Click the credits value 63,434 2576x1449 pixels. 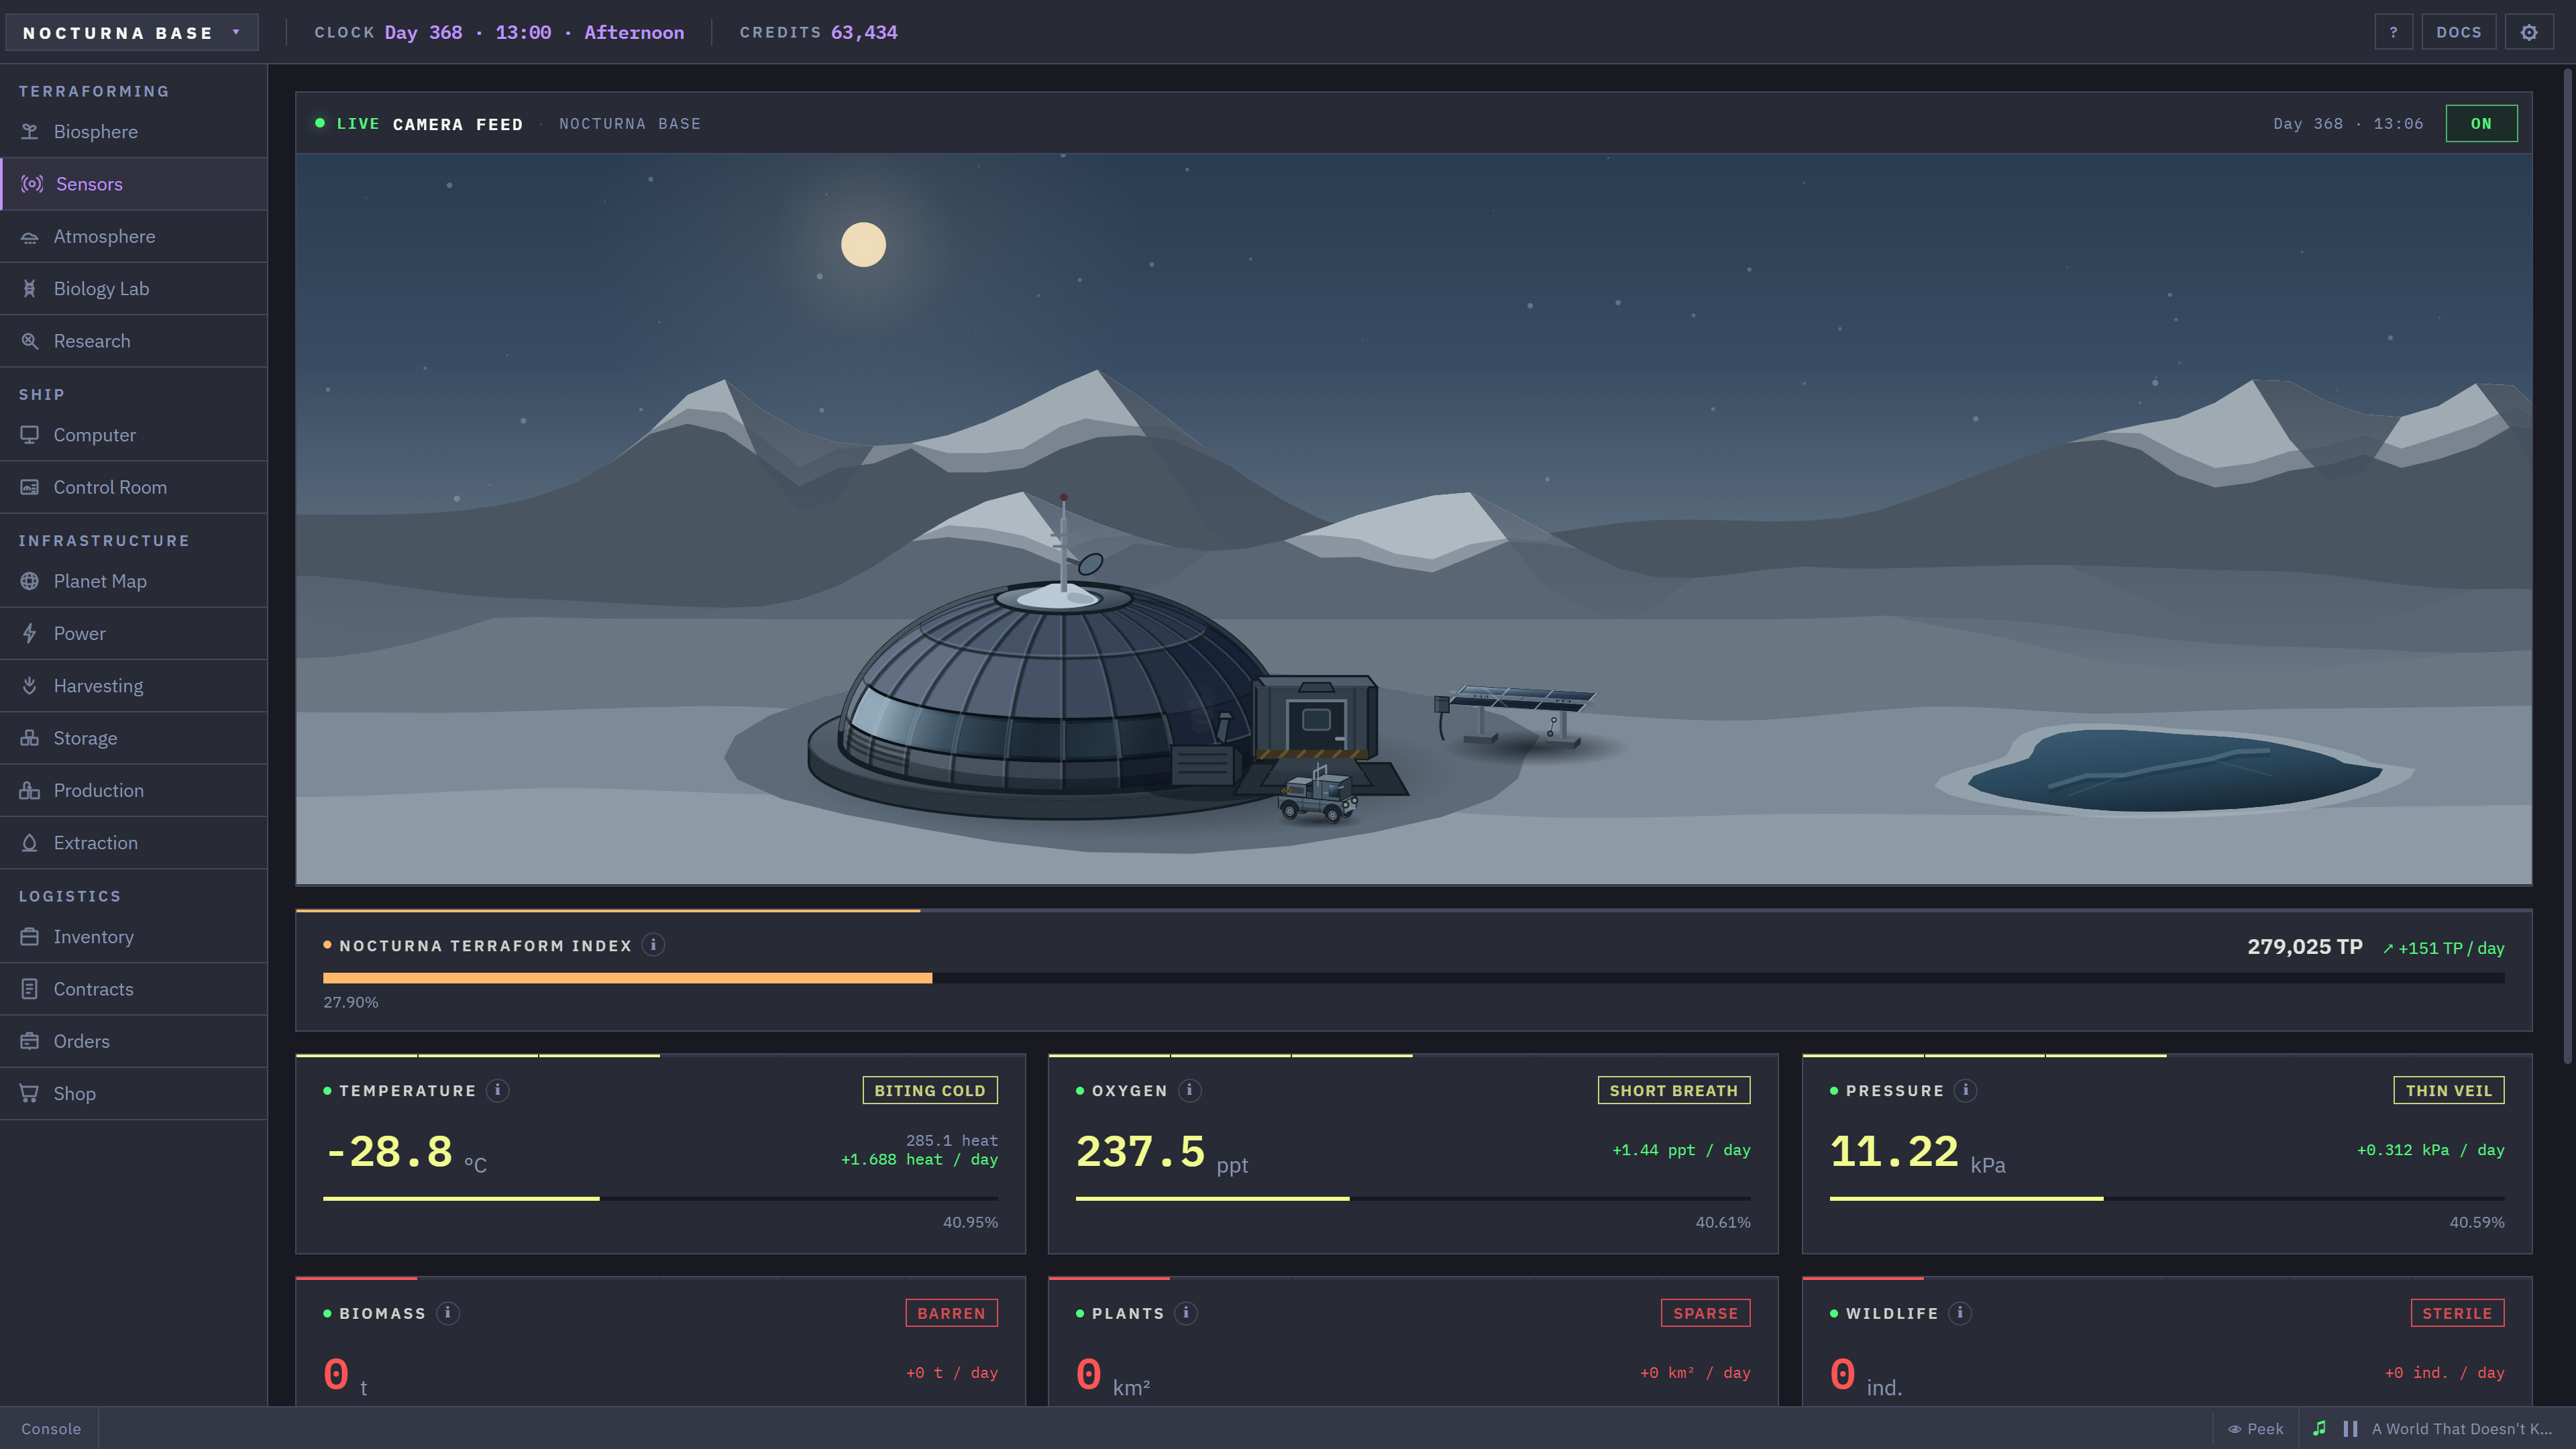864,32
